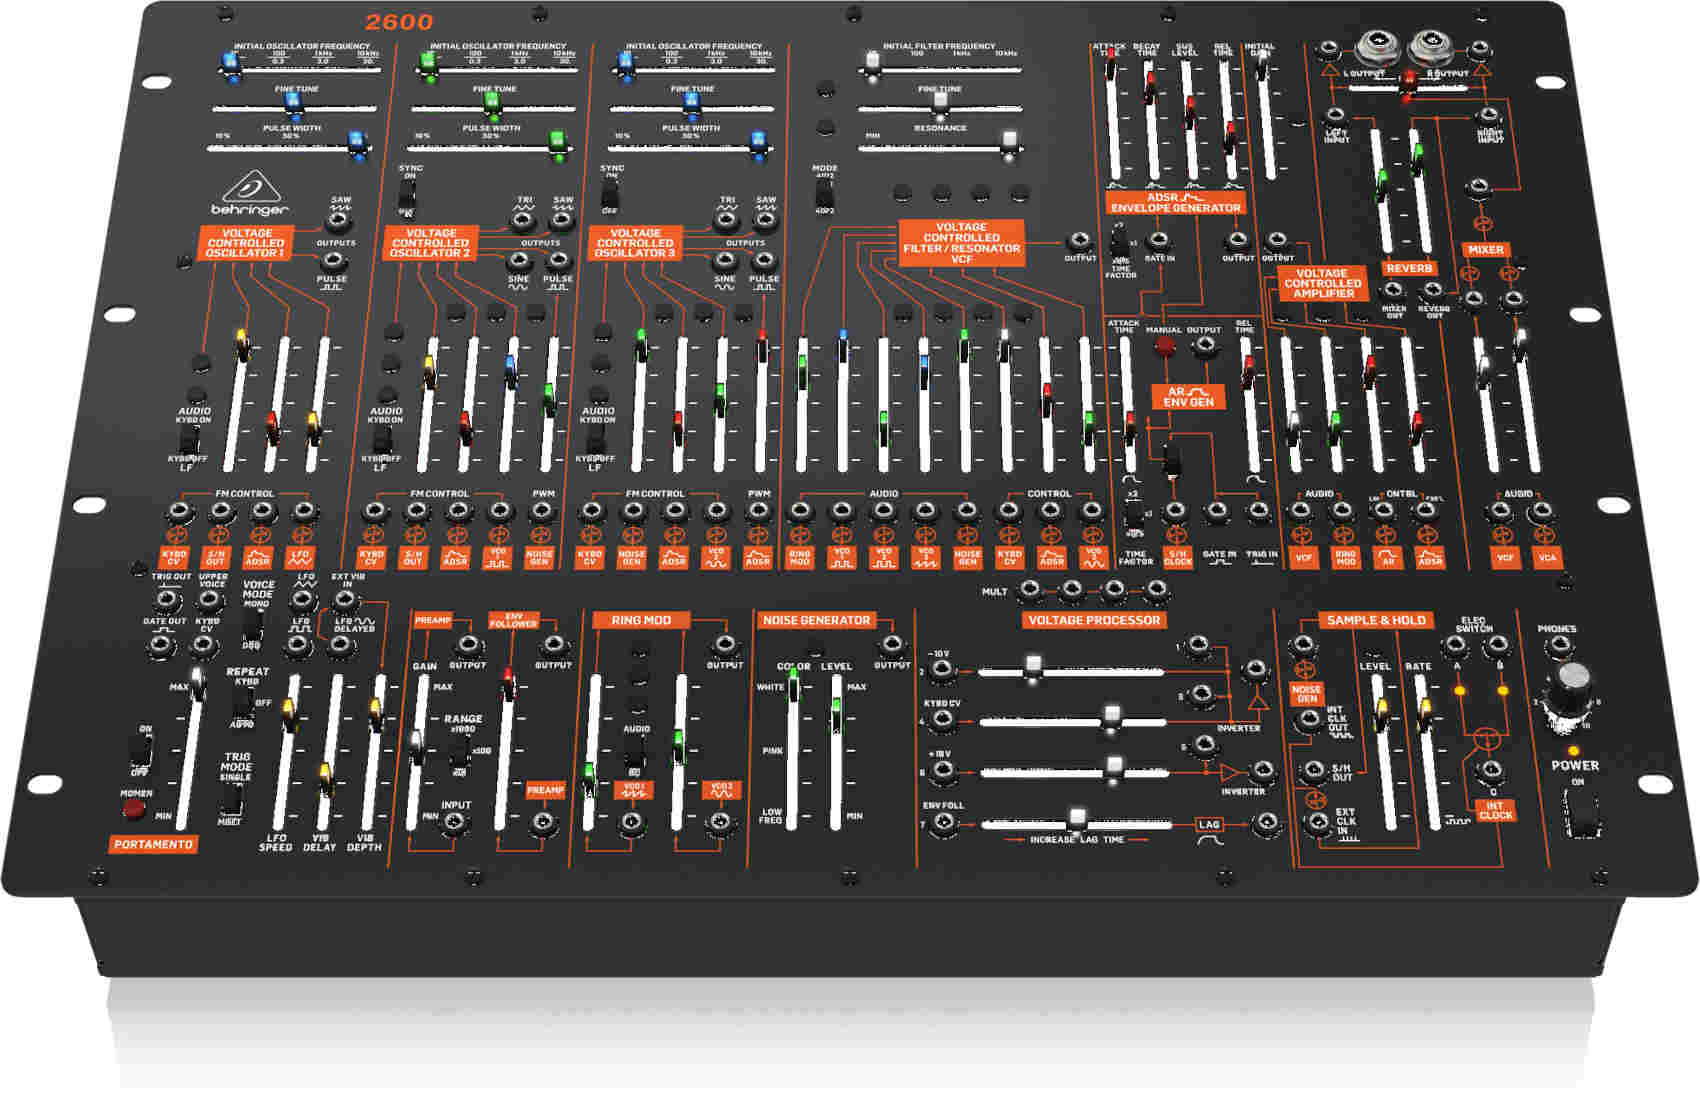Image resolution: width=1700 pixels, height=1113 pixels.
Task: Click the VCF output jack
Action: [x=1079, y=241]
